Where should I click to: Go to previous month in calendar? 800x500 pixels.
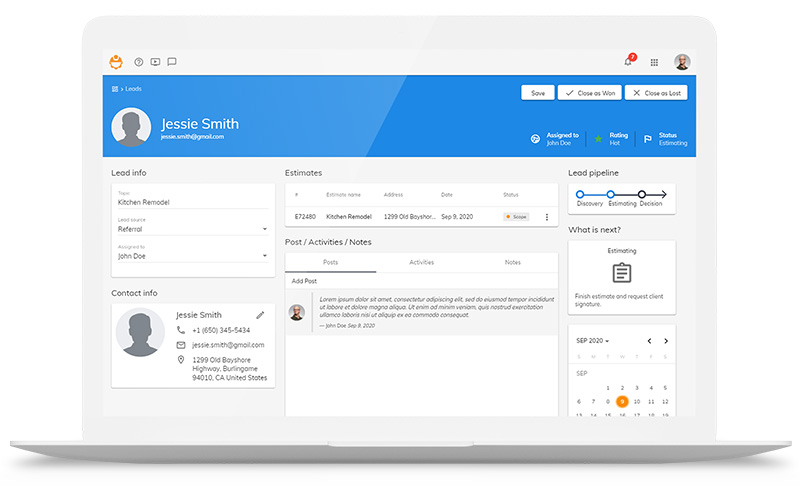coord(649,341)
